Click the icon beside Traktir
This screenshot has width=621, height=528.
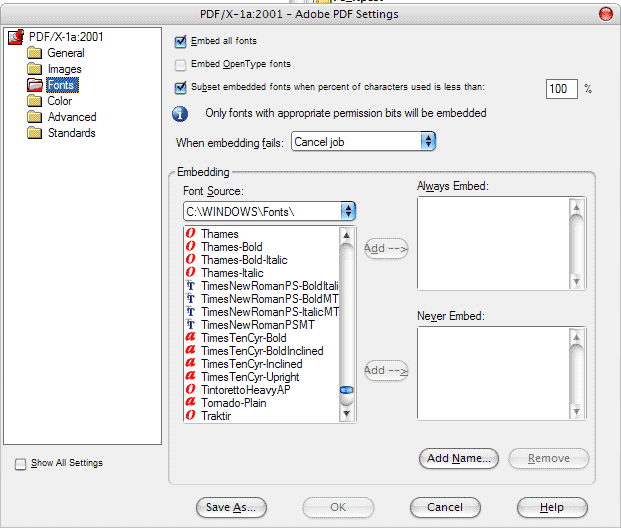[190, 415]
